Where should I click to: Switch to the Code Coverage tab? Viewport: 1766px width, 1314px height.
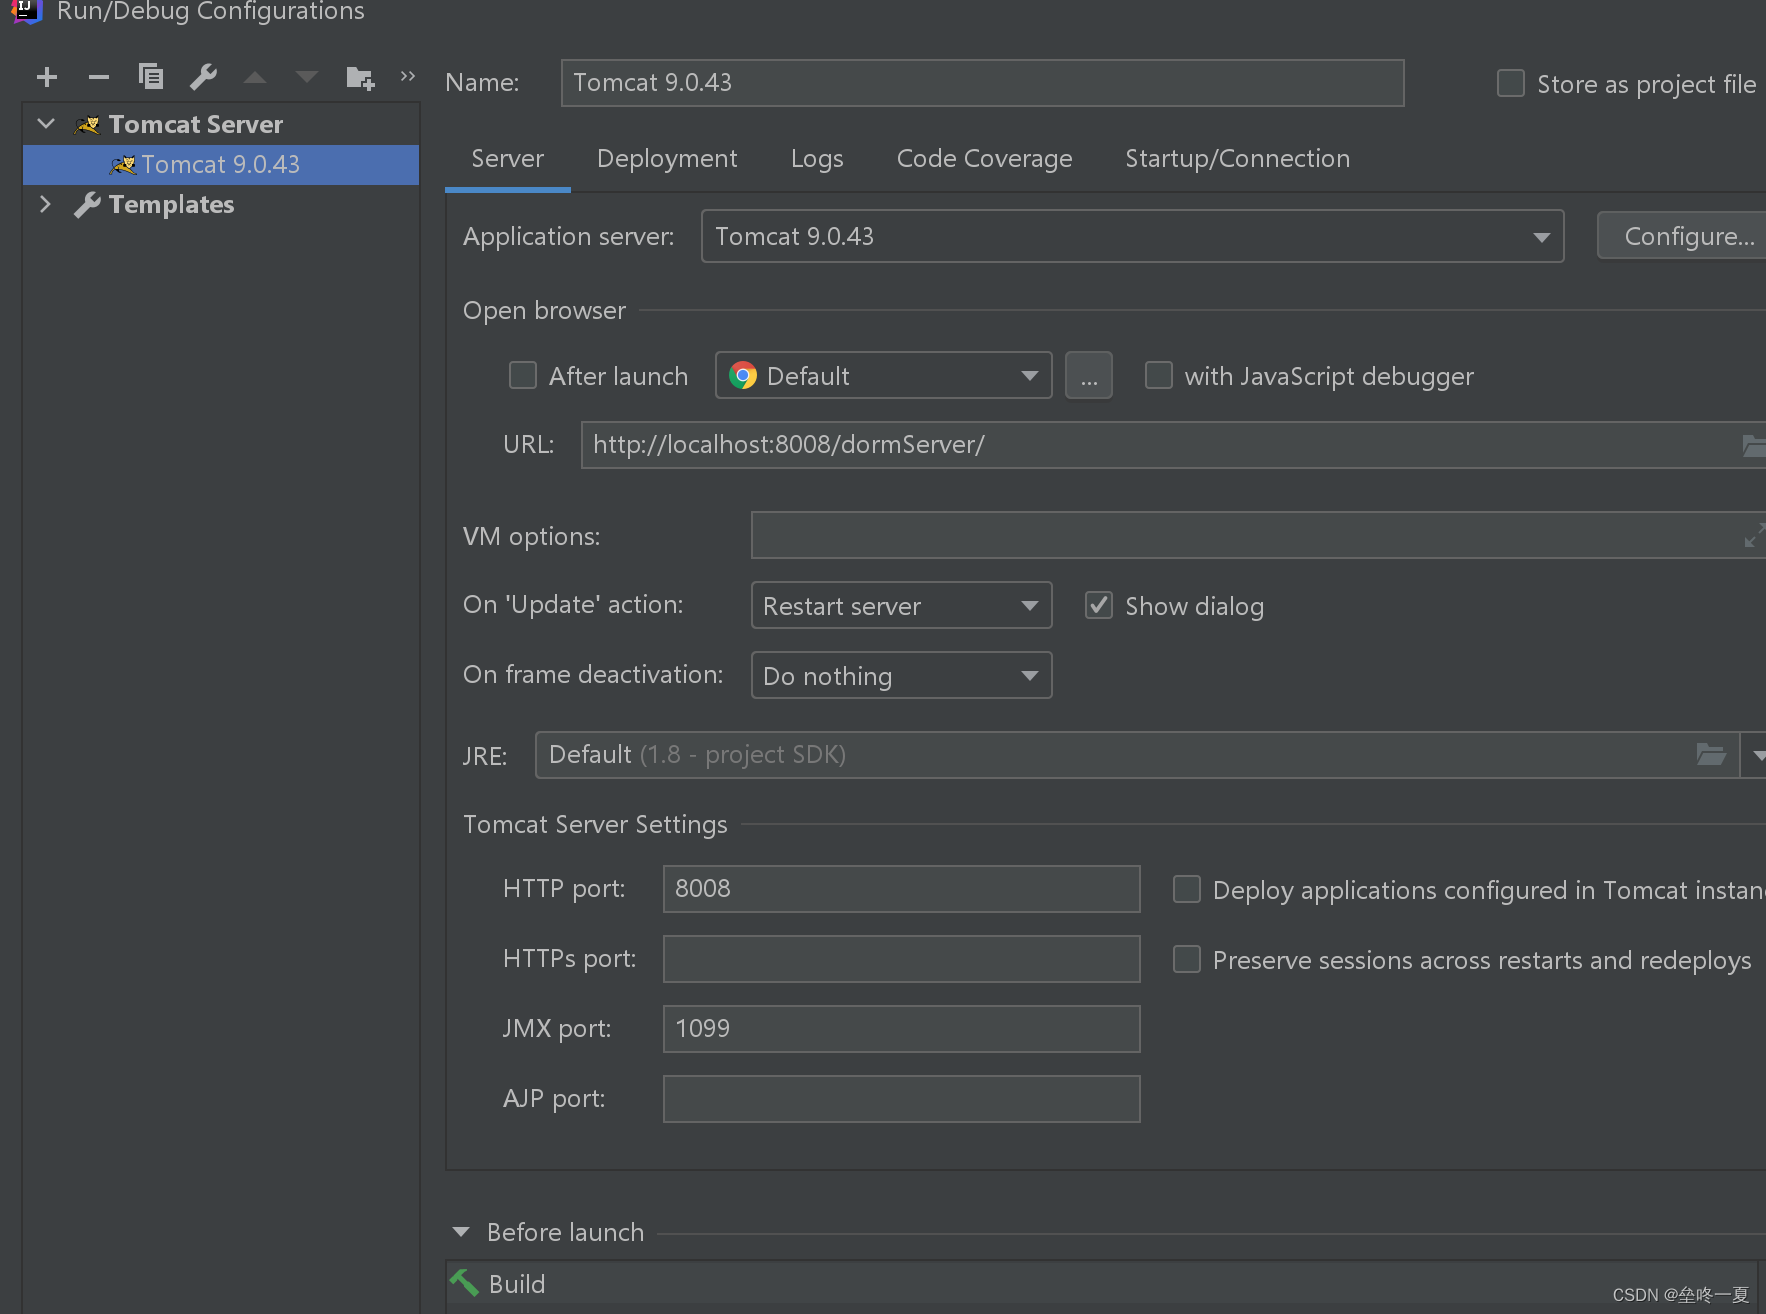(984, 158)
